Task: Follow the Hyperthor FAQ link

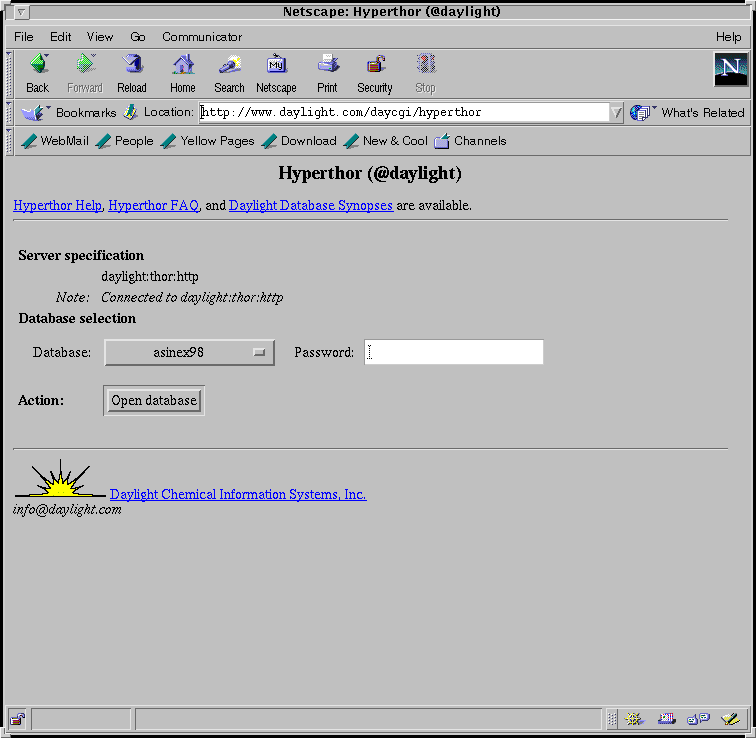Action: tap(153, 205)
